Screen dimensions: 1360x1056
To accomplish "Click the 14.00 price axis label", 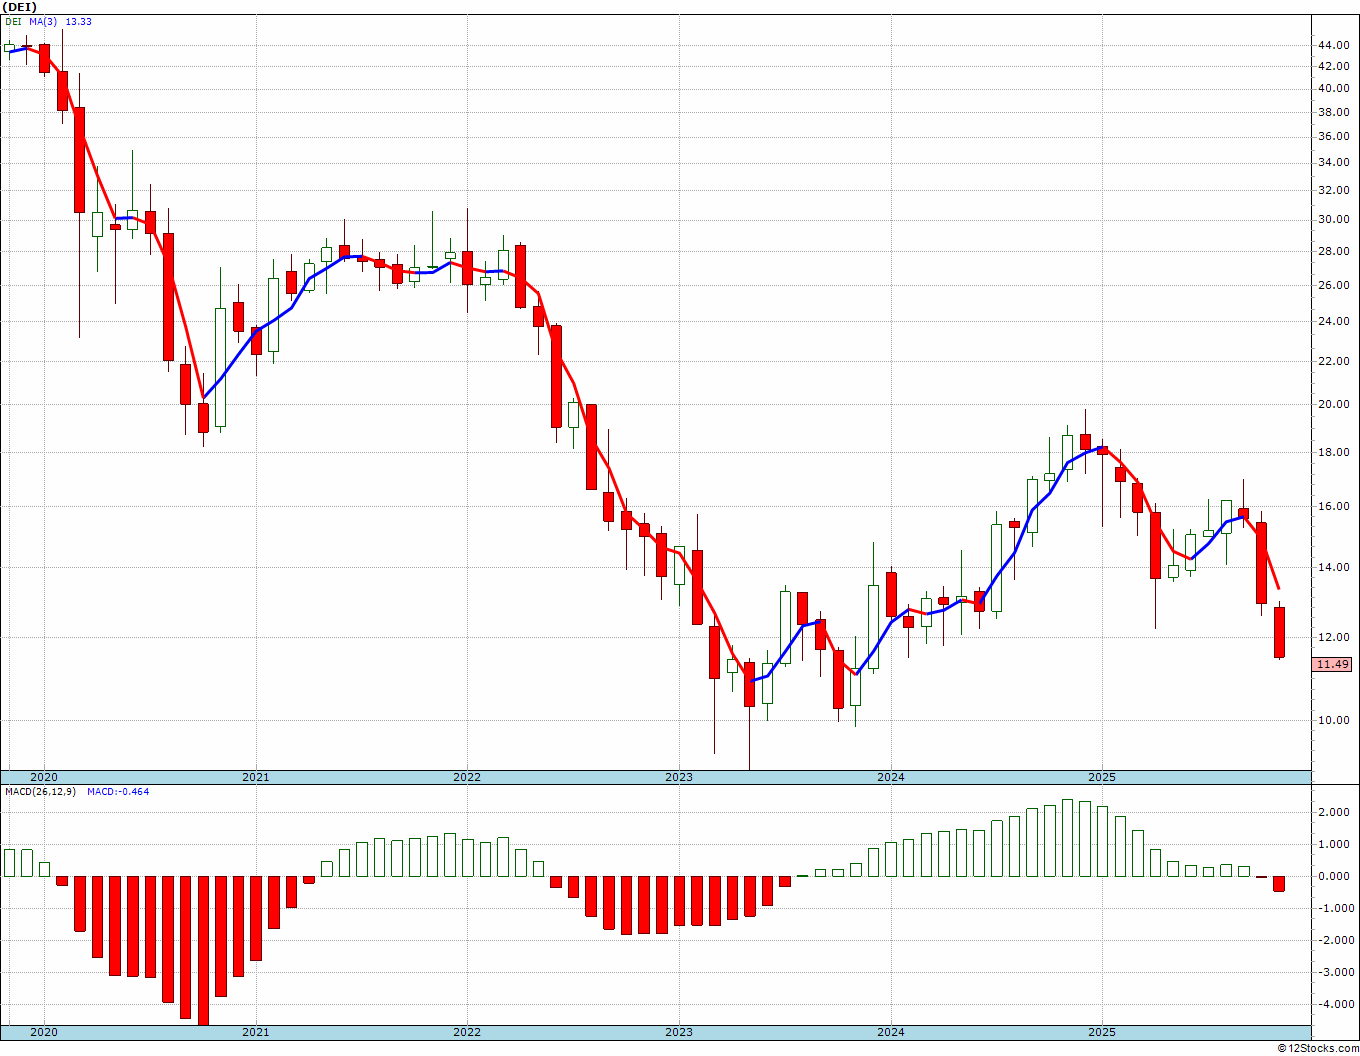I will click(1332, 567).
